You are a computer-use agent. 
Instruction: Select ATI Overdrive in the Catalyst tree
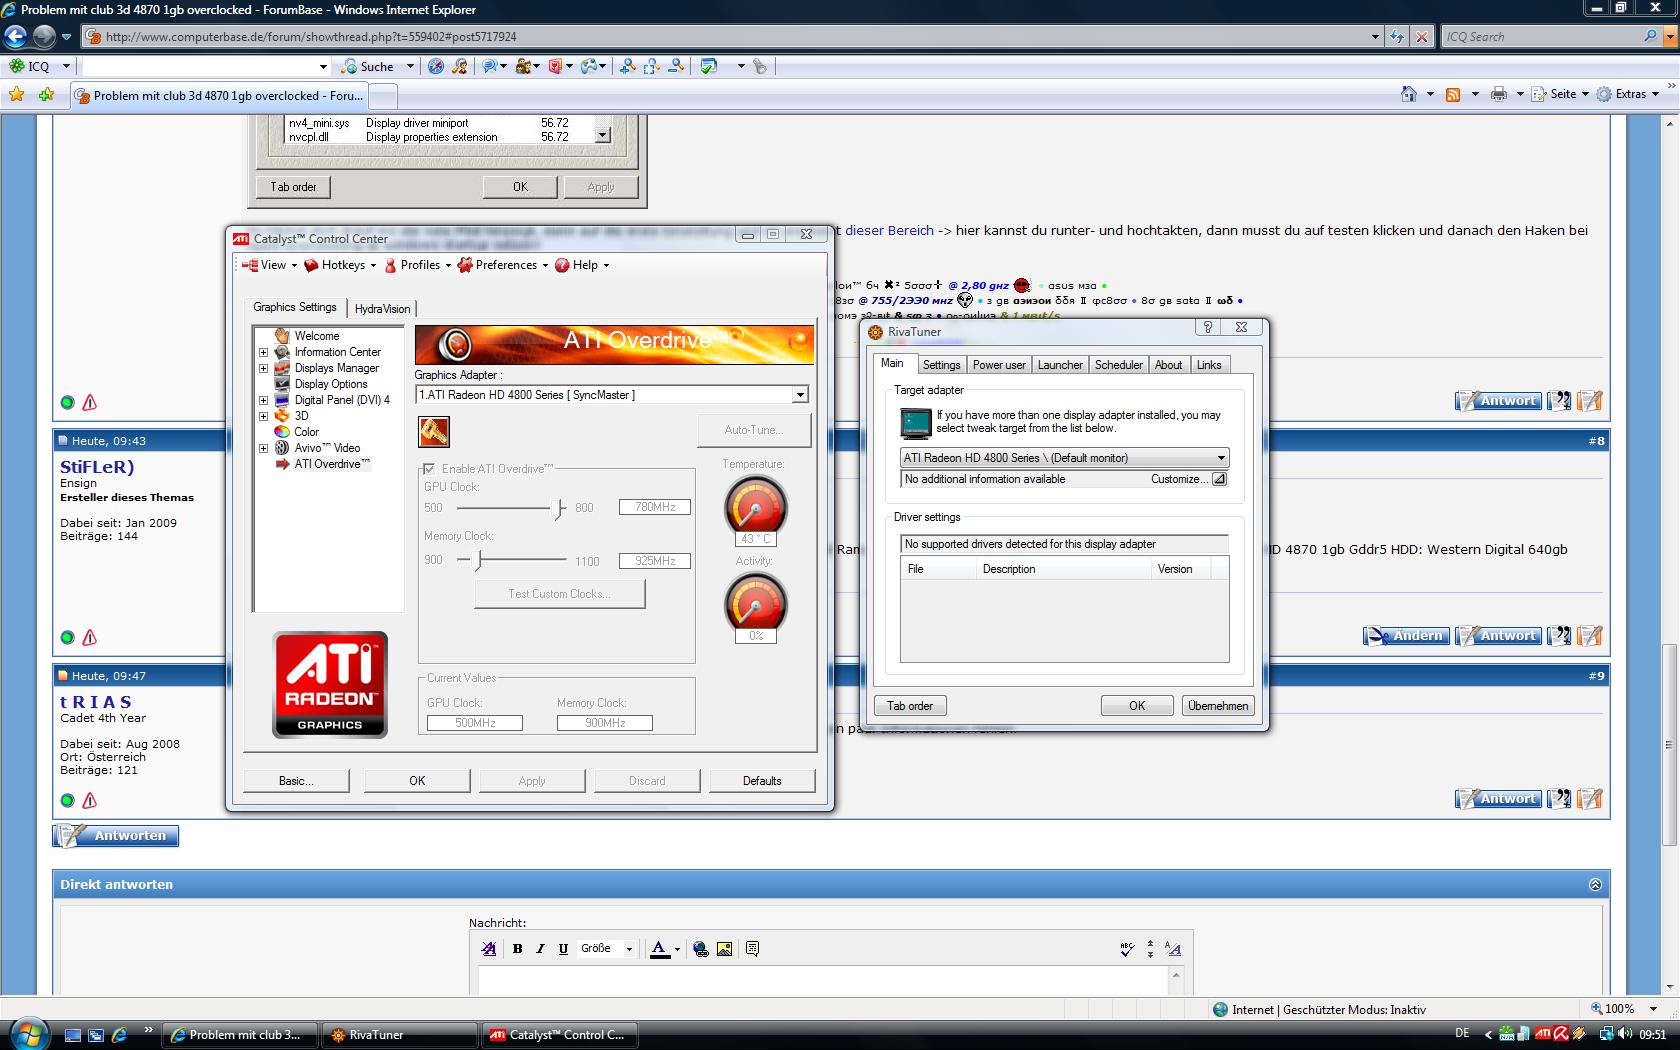331,464
